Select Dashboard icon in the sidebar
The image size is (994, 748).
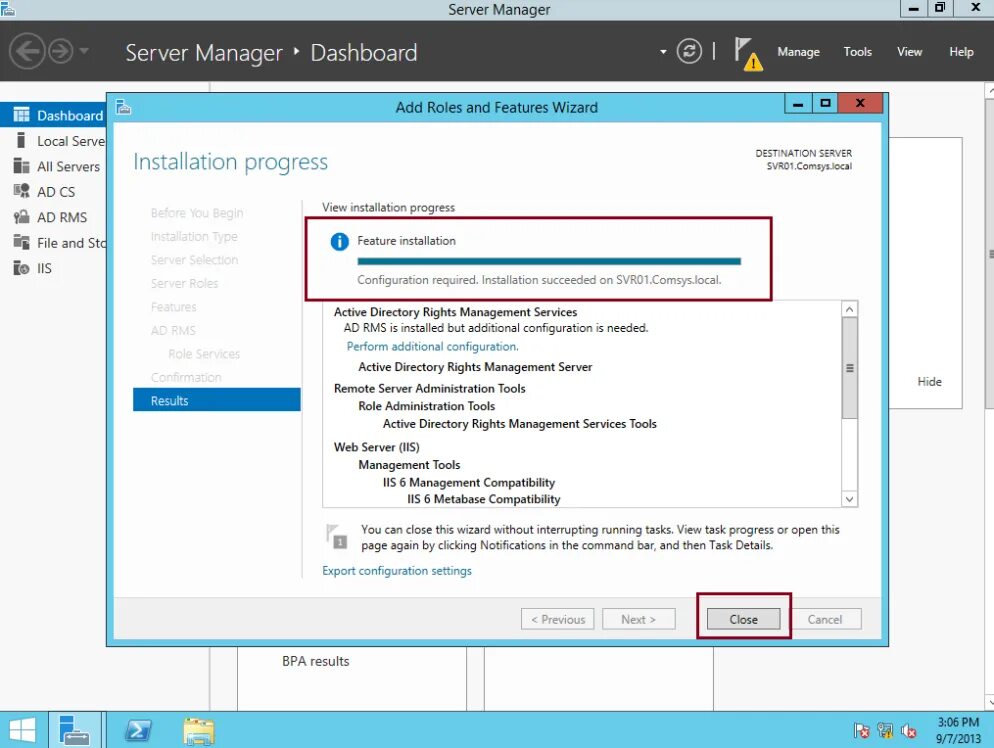(21, 115)
